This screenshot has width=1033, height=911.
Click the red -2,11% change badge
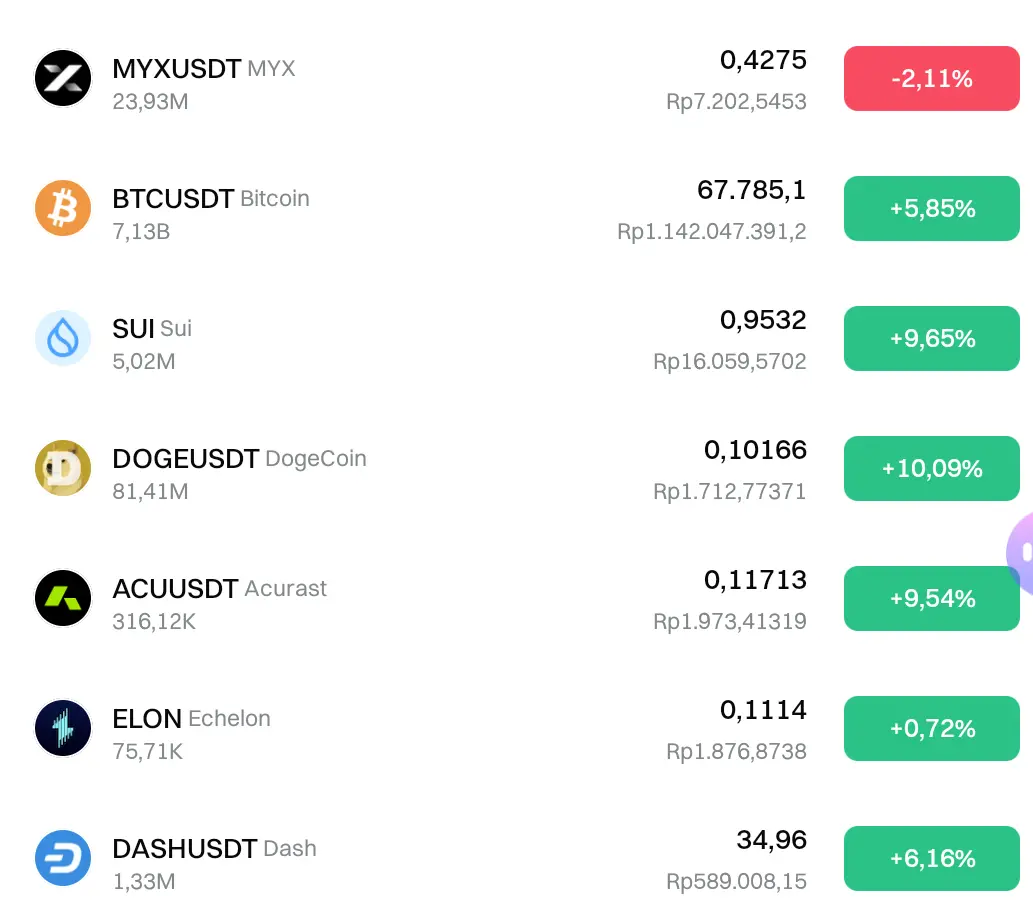point(932,78)
